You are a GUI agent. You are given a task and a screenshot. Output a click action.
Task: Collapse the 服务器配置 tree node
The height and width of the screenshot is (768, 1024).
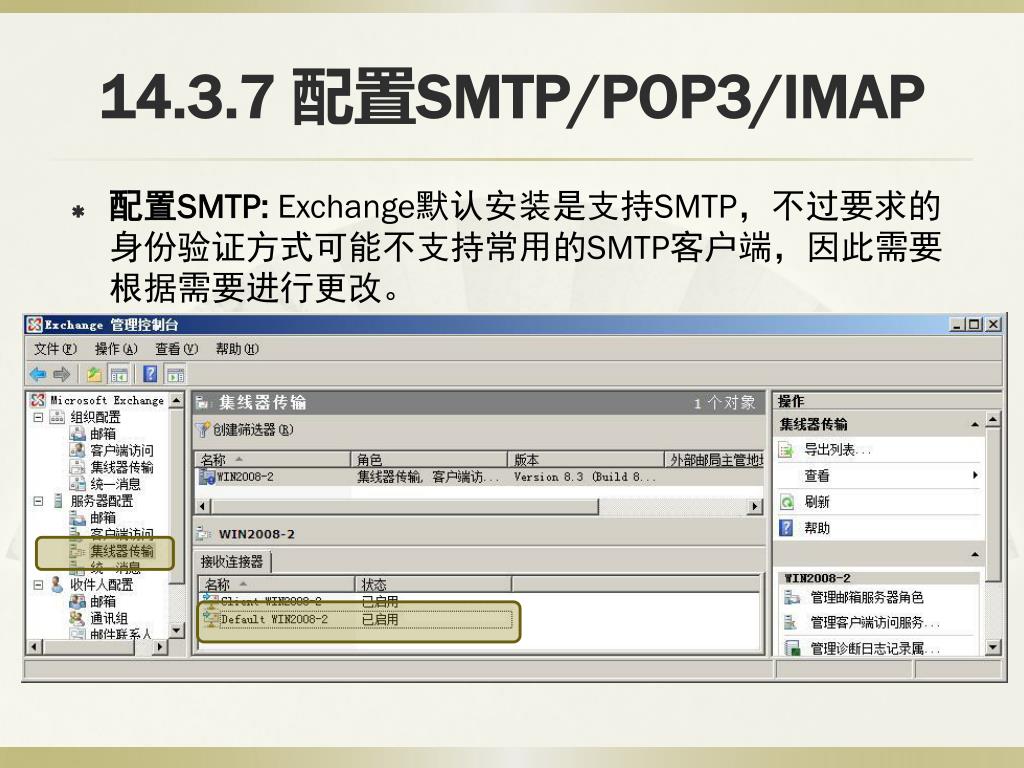tap(39, 501)
